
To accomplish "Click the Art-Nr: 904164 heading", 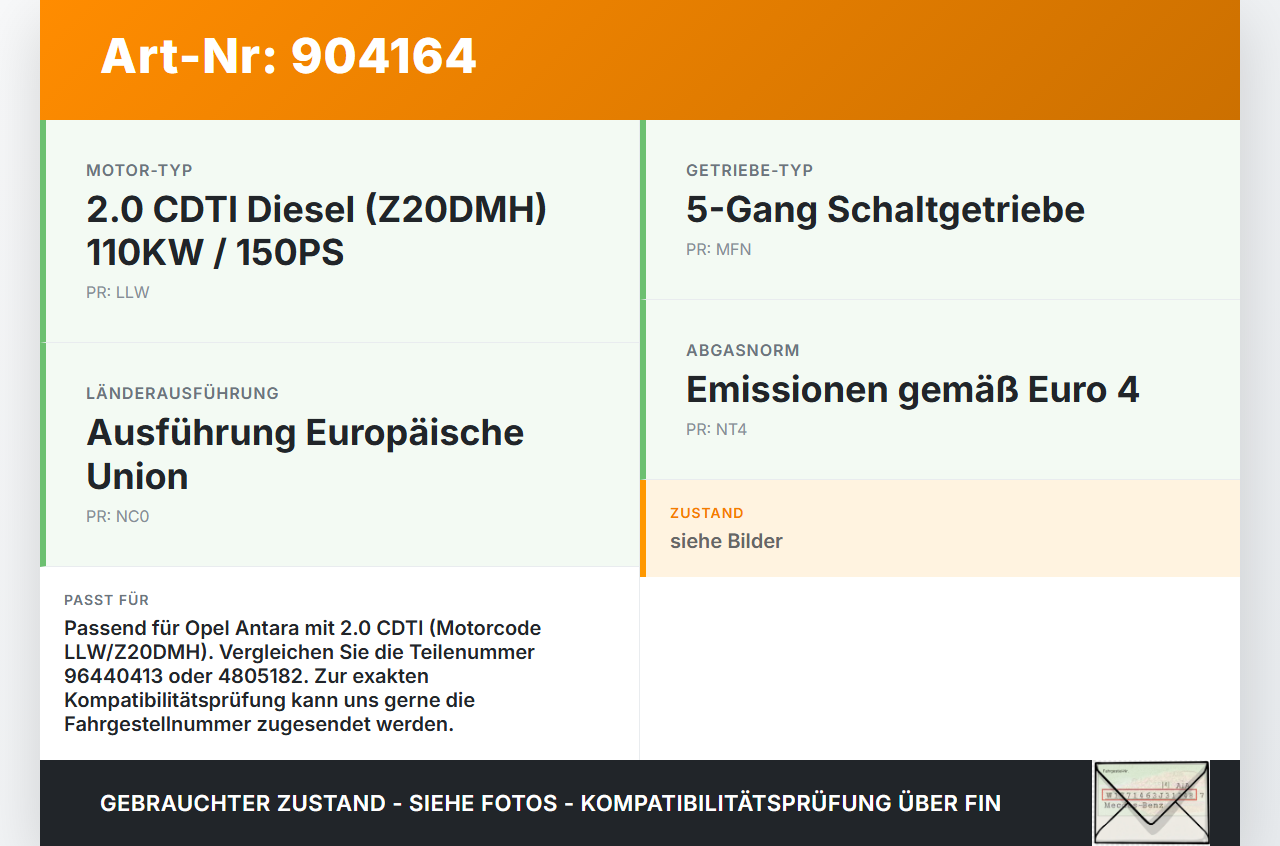I will click(288, 56).
